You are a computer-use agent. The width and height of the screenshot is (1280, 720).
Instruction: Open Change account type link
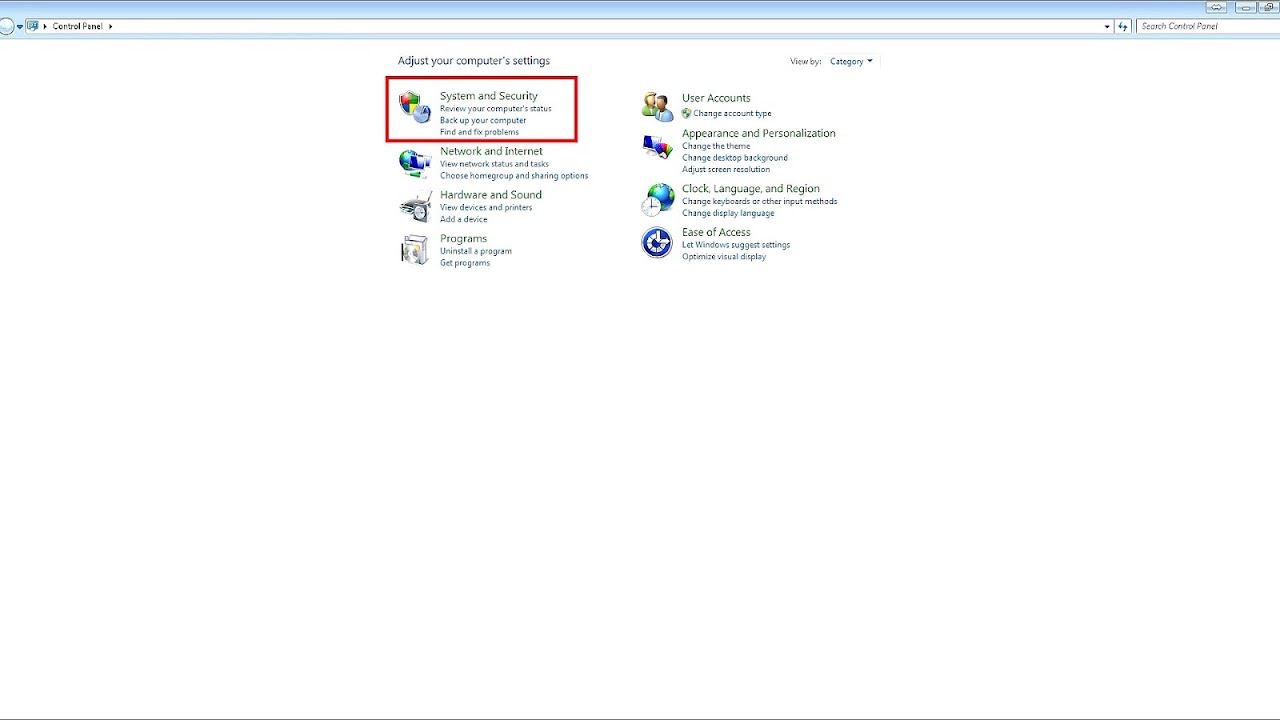point(732,114)
